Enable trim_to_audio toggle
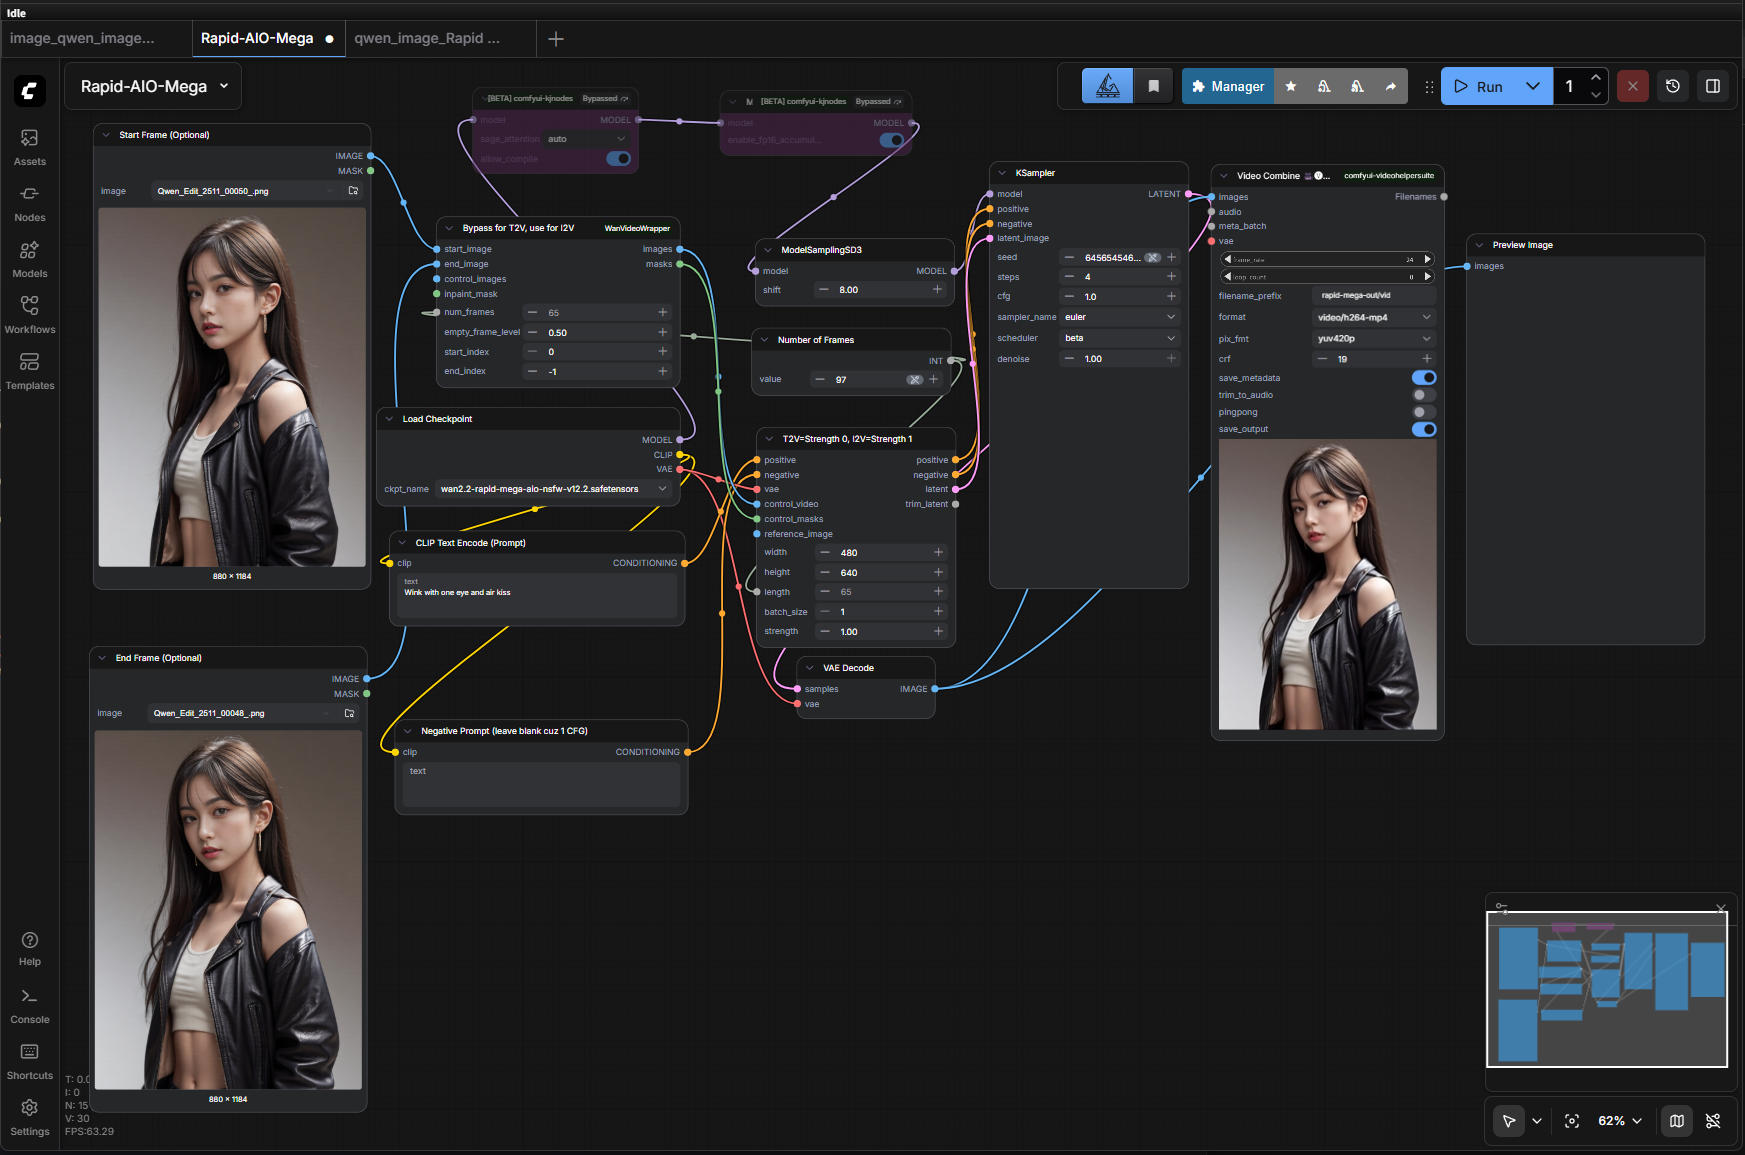The width and height of the screenshot is (1745, 1155). (1423, 395)
